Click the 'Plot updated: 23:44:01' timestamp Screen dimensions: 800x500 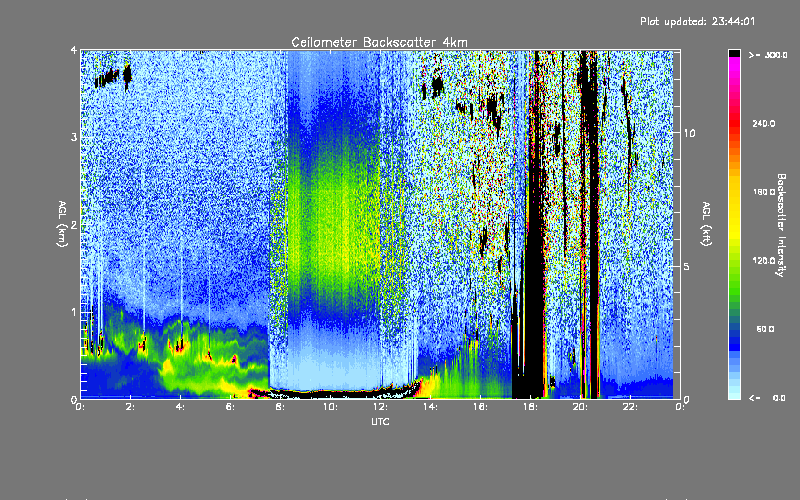click(697, 21)
